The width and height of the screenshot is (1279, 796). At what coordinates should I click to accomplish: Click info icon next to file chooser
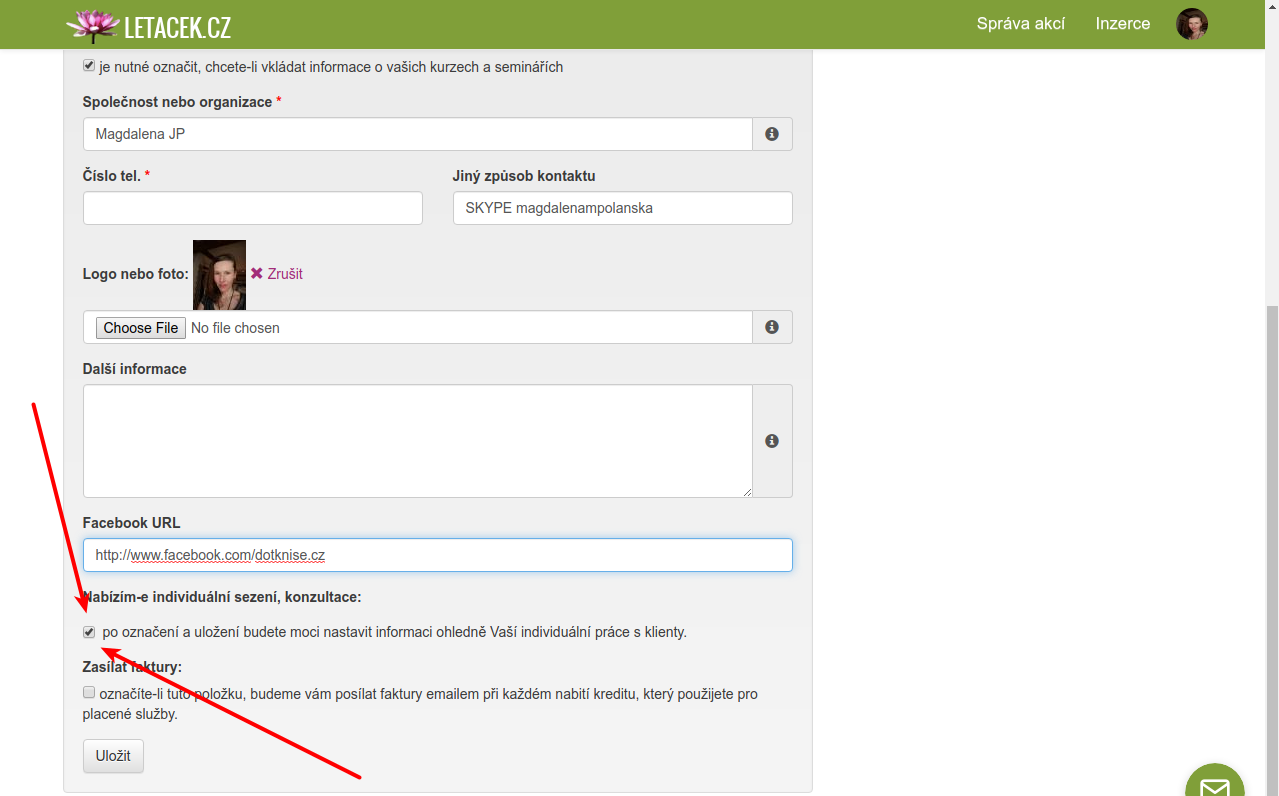(x=772, y=327)
